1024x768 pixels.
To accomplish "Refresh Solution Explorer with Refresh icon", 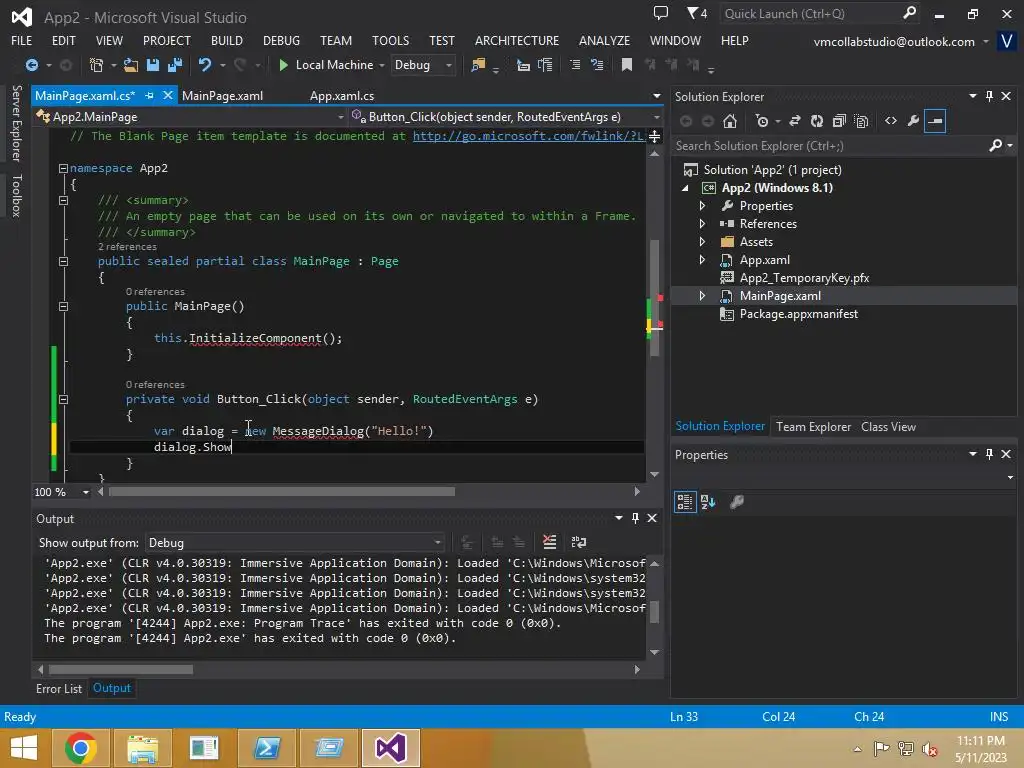I will (x=817, y=121).
